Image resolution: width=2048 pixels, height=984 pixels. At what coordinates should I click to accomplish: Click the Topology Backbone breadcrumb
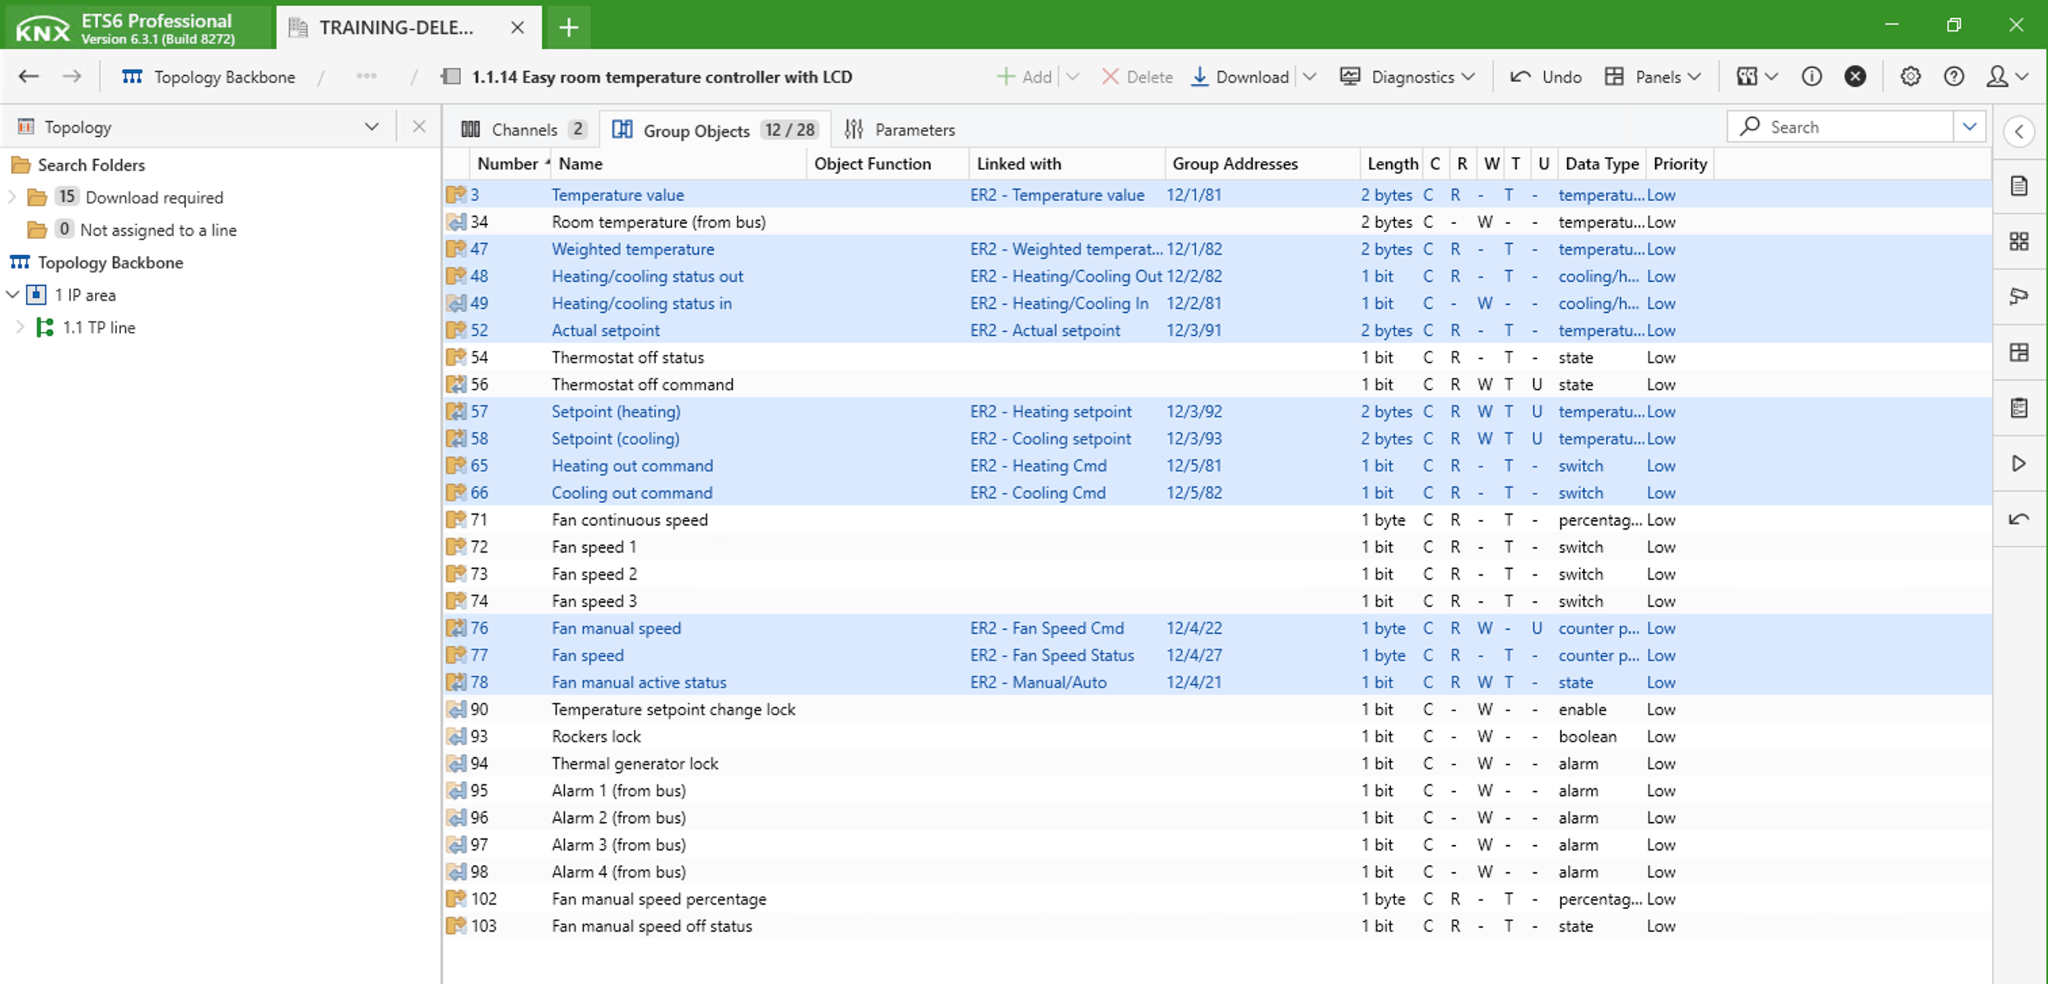point(209,77)
